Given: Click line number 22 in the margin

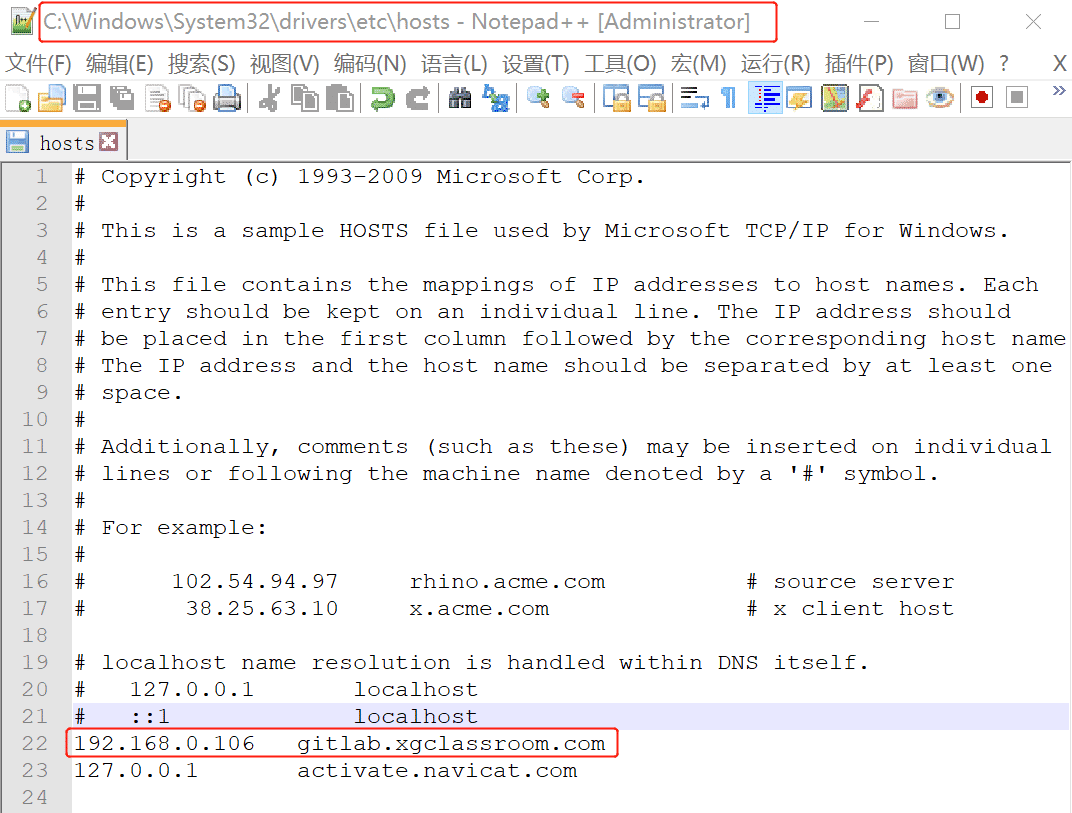Looking at the screenshot, I should pos(35,743).
